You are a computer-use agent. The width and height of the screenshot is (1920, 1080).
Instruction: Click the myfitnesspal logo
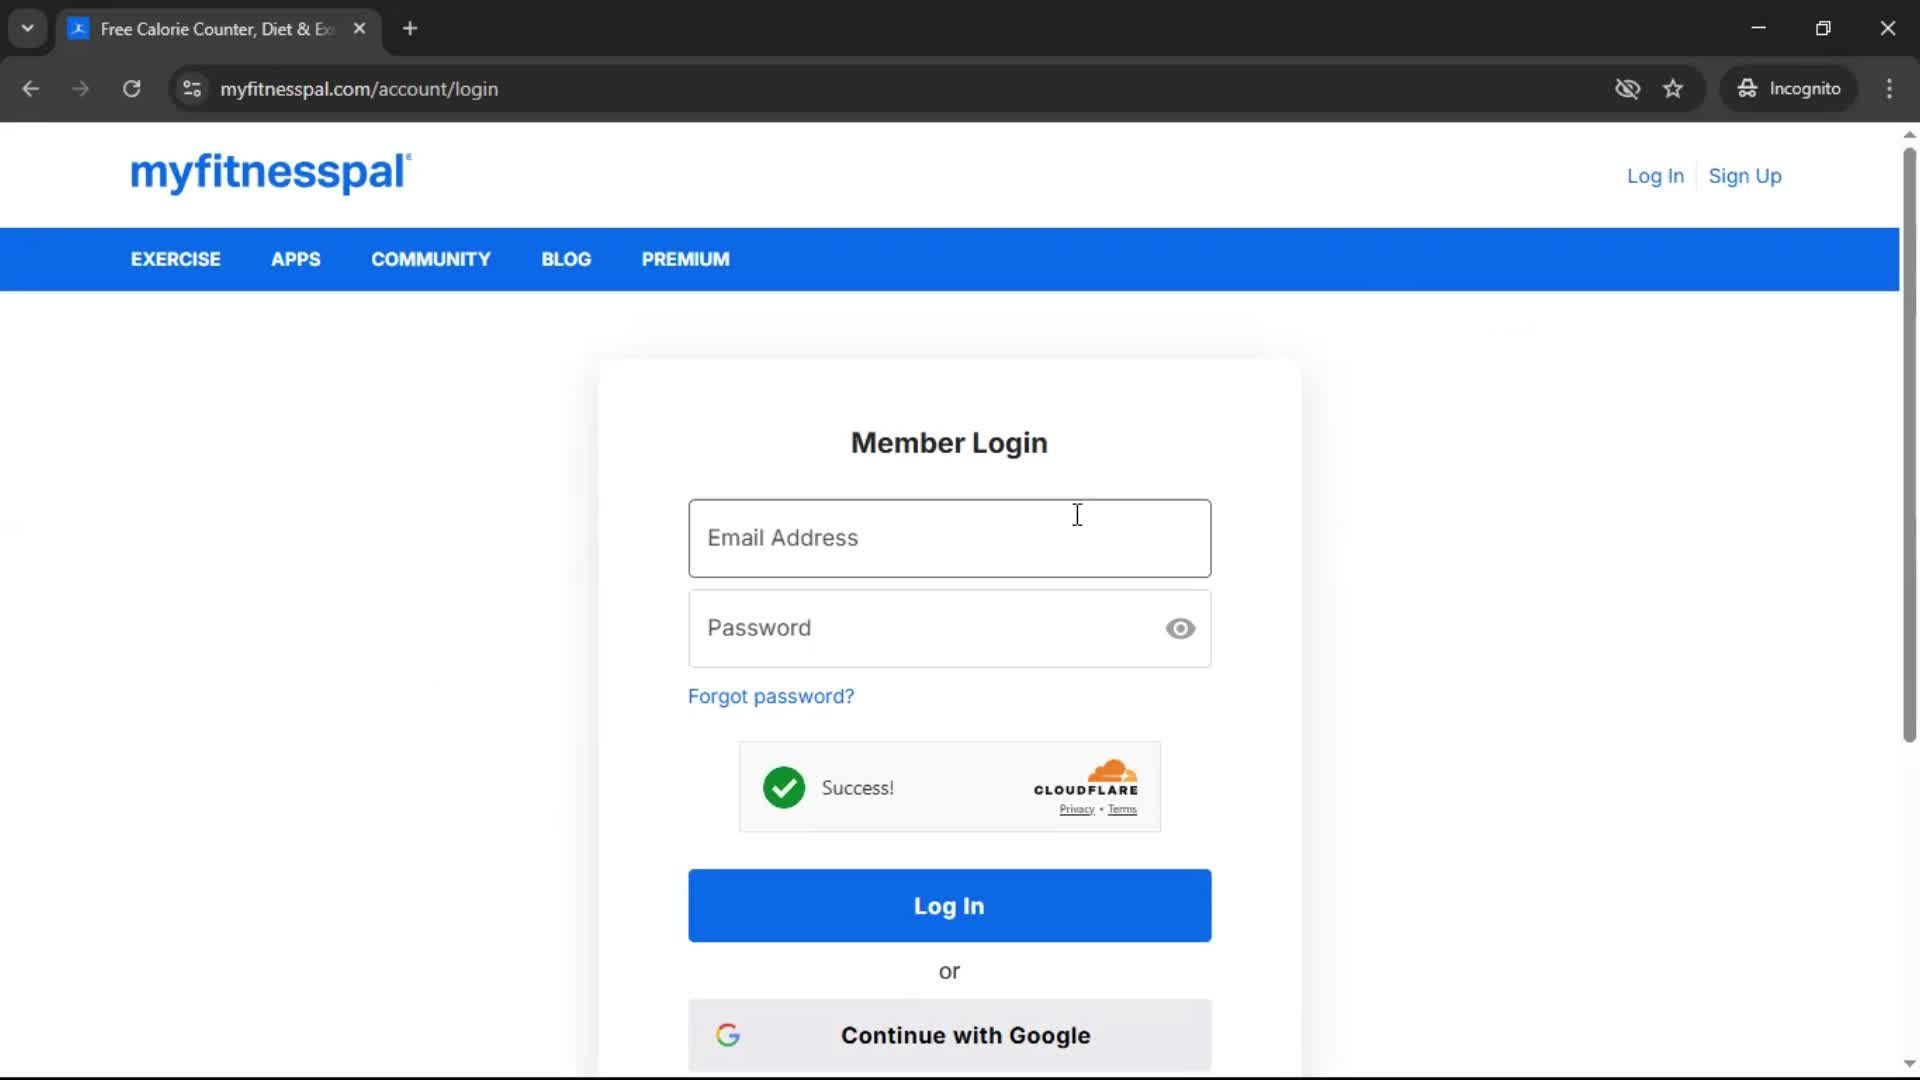click(271, 173)
